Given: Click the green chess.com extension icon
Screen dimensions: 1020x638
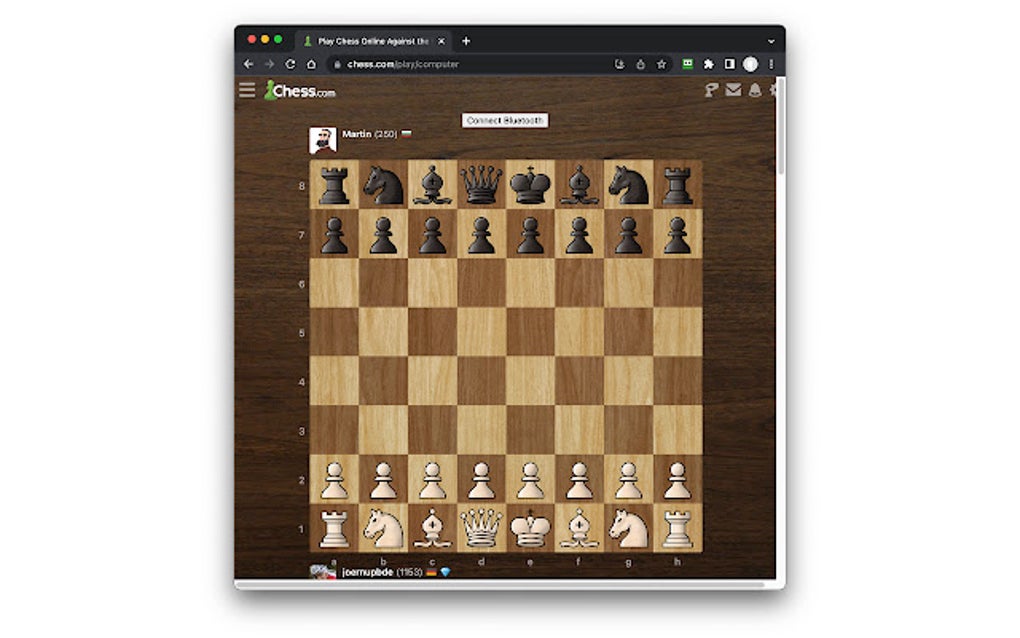Looking at the screenshot, I should pyautogui.click(x=687, y=63).
